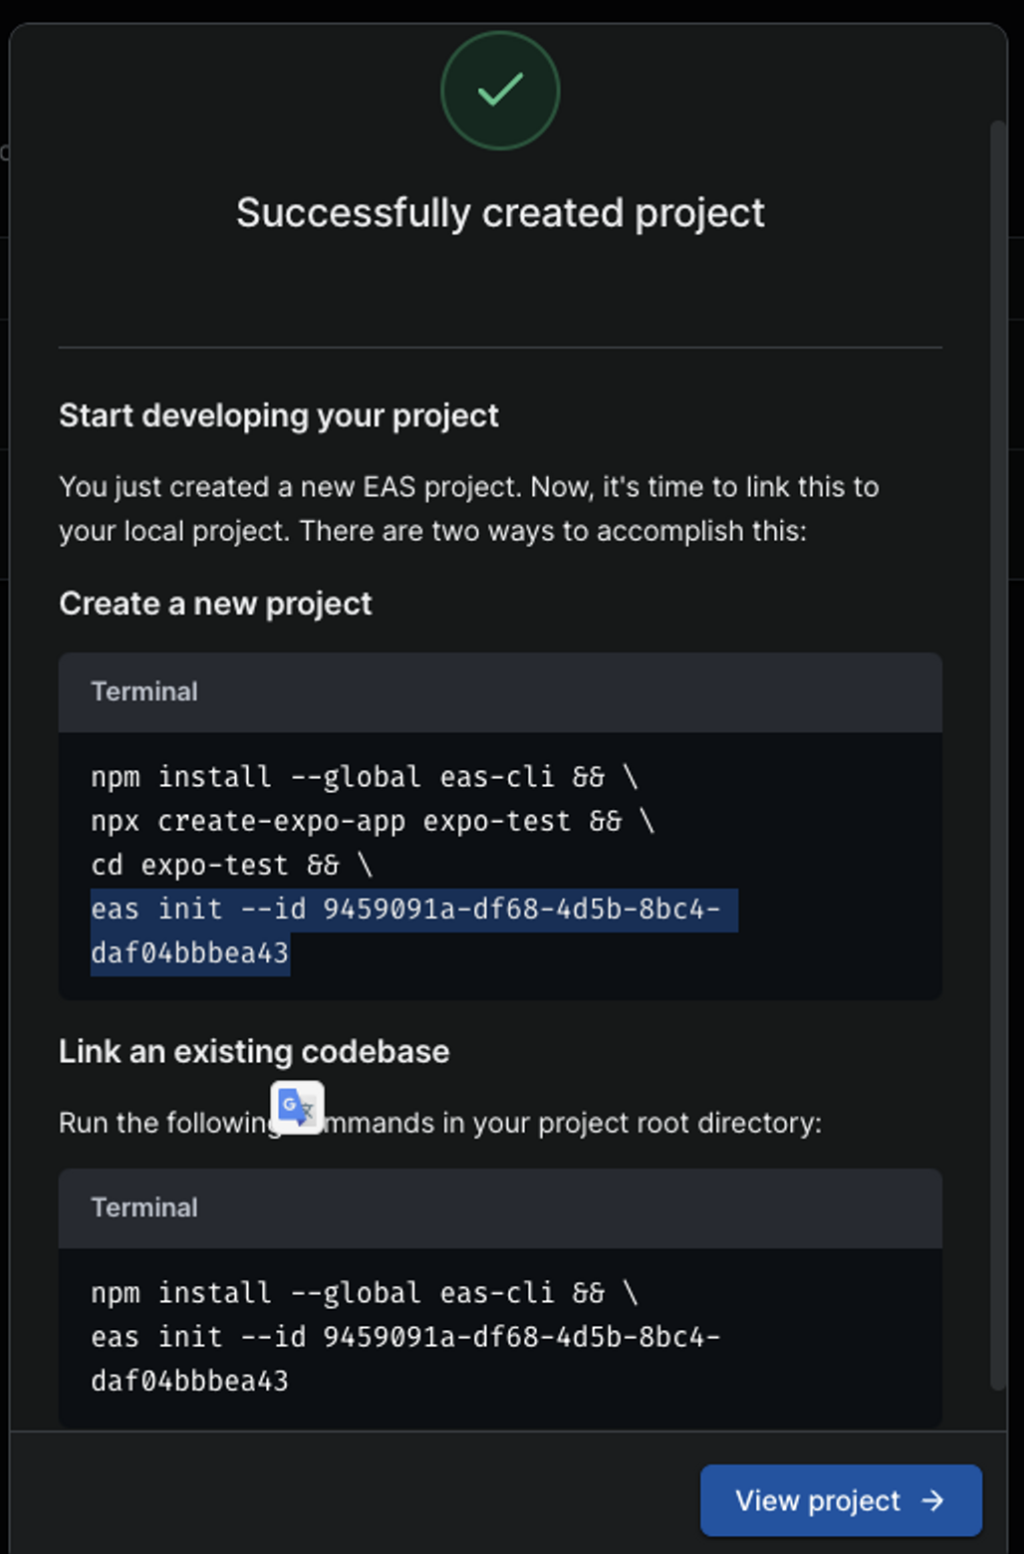This screenshot has width=1024, height=1554.
Task: Click the arrow icon in View project button
Action: click(x=932, y=1500)
